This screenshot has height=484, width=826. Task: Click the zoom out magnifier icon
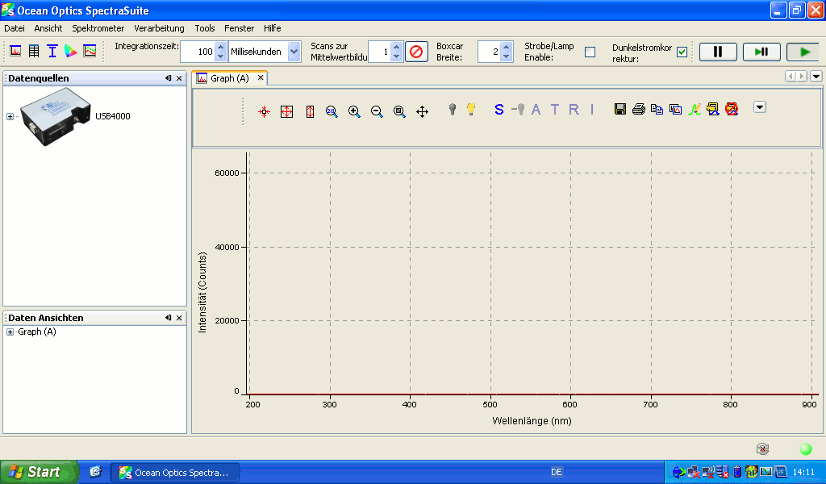tap(377, 111)
